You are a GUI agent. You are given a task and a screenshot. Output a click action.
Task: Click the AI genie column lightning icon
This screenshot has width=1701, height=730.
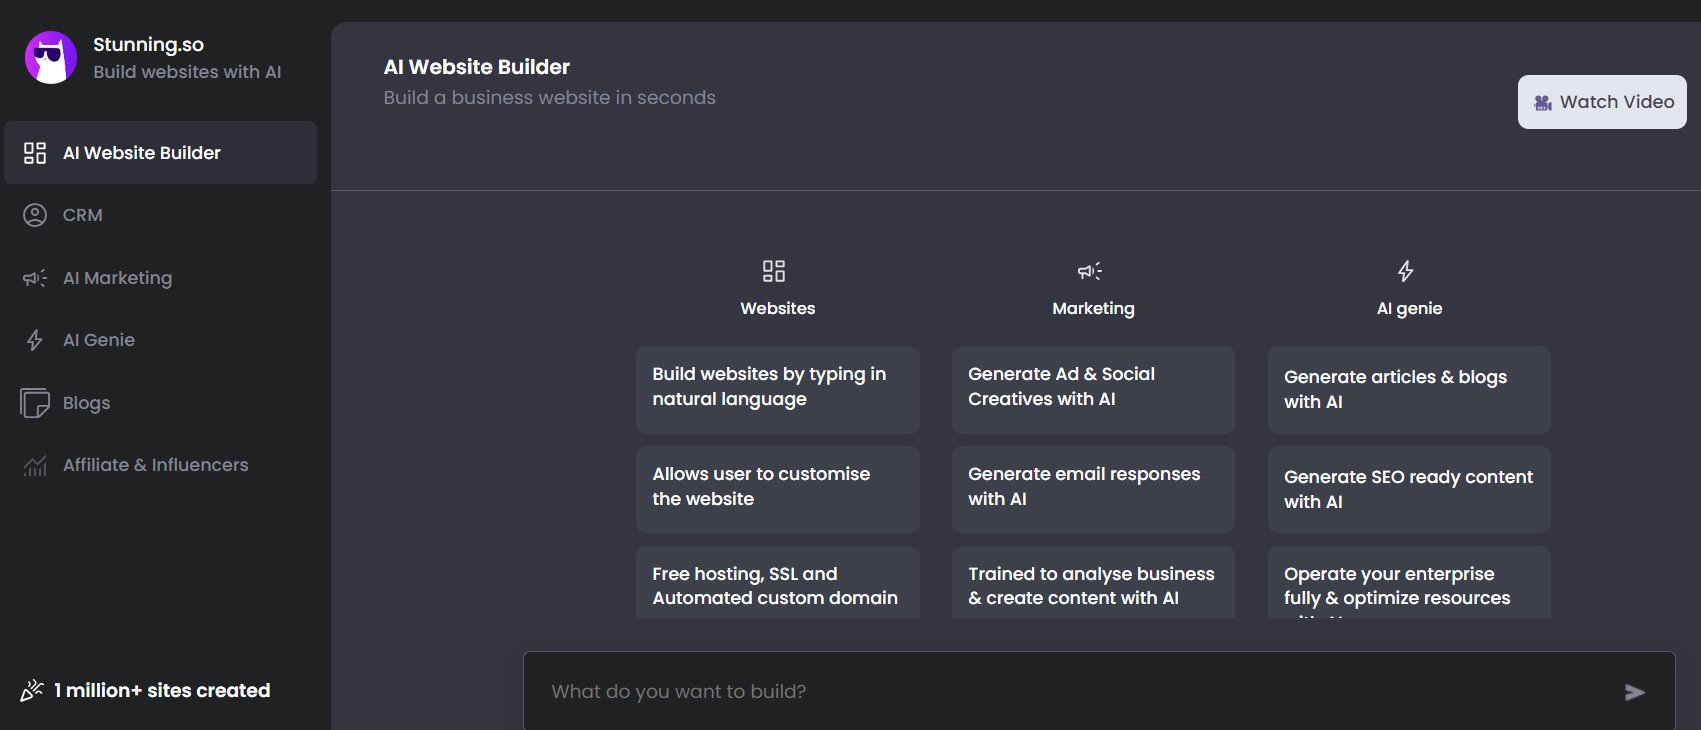(x=1405, y=271)
